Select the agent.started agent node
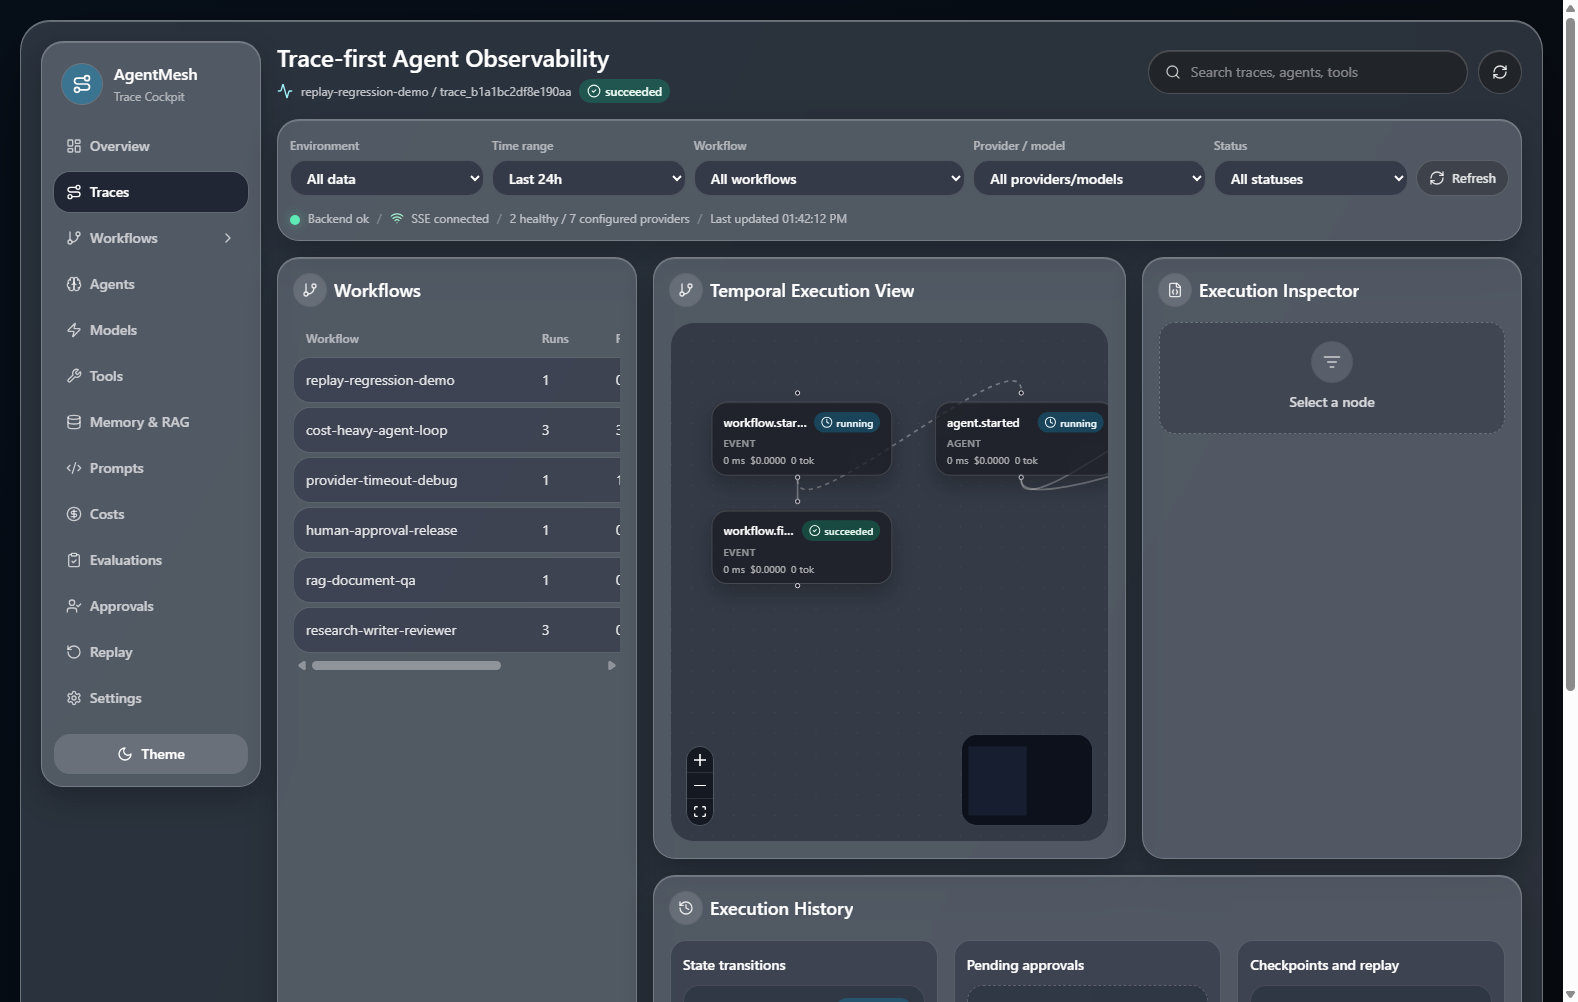 pos(1022,439)
